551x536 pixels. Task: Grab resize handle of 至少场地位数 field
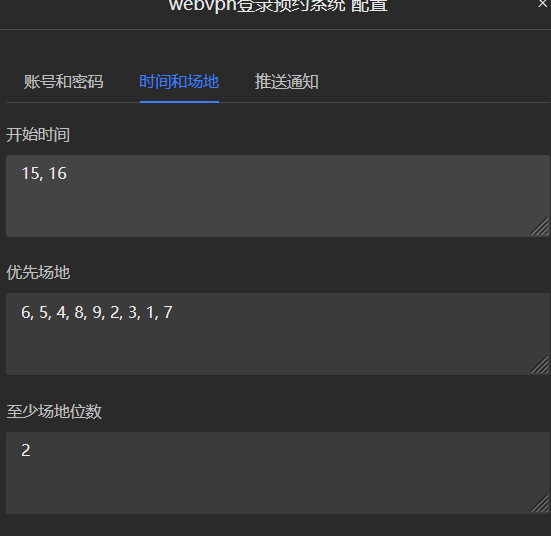[540, 504]
